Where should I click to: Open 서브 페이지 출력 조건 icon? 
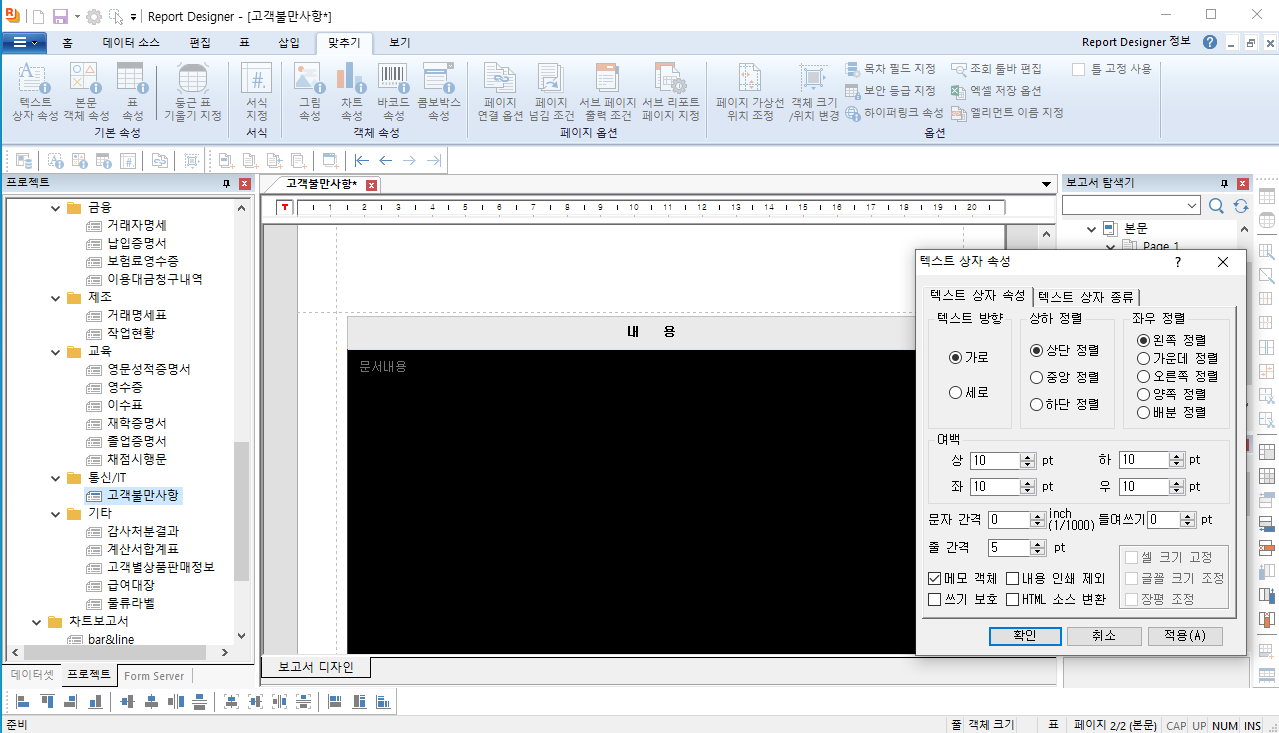pyautogui.click(x=607, y=91)
